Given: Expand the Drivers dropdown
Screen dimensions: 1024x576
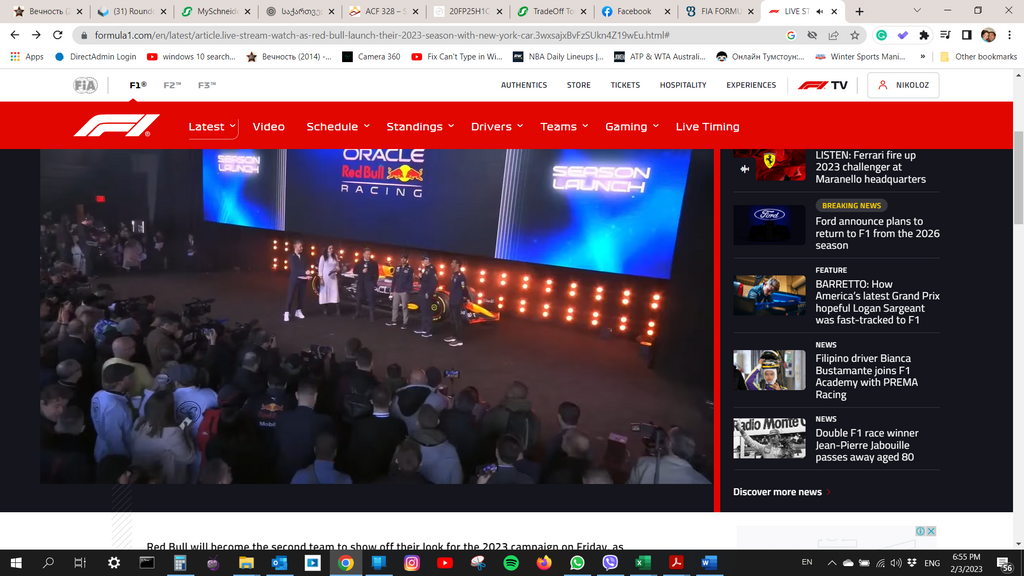Looking at the screenshot, I should click(497, 127).
